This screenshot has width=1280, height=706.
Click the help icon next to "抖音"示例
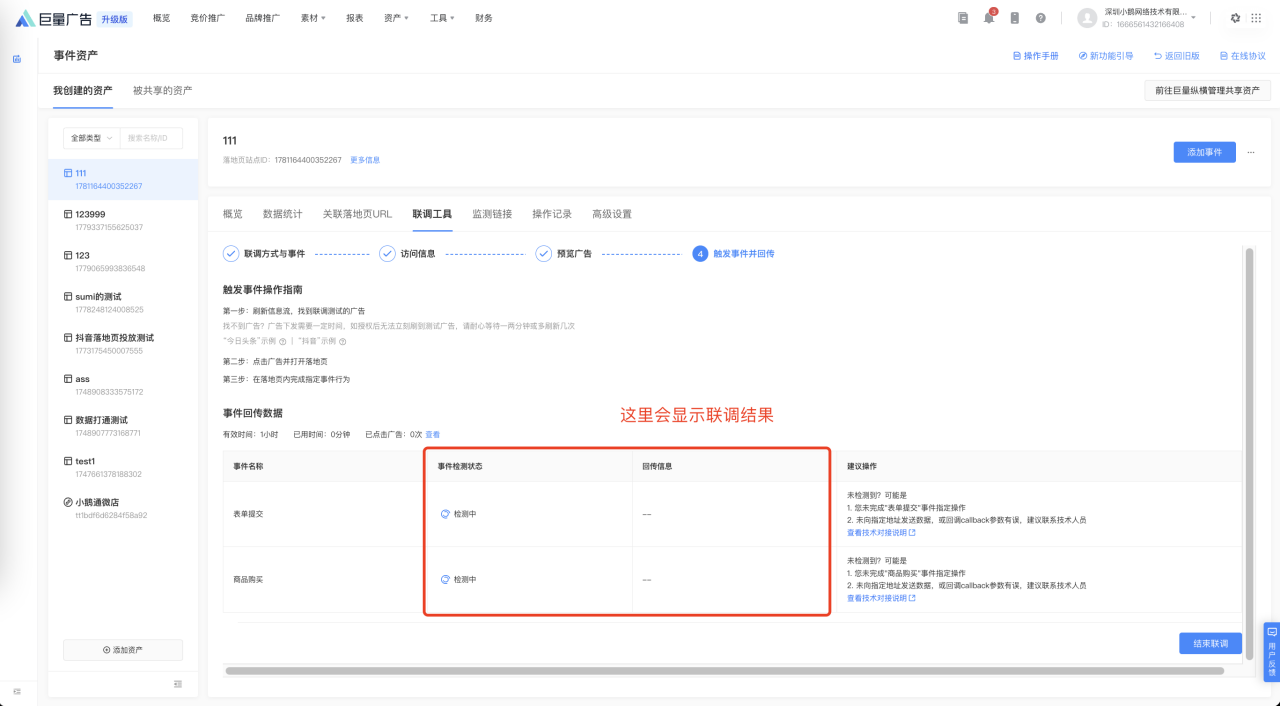pos(343,341)
